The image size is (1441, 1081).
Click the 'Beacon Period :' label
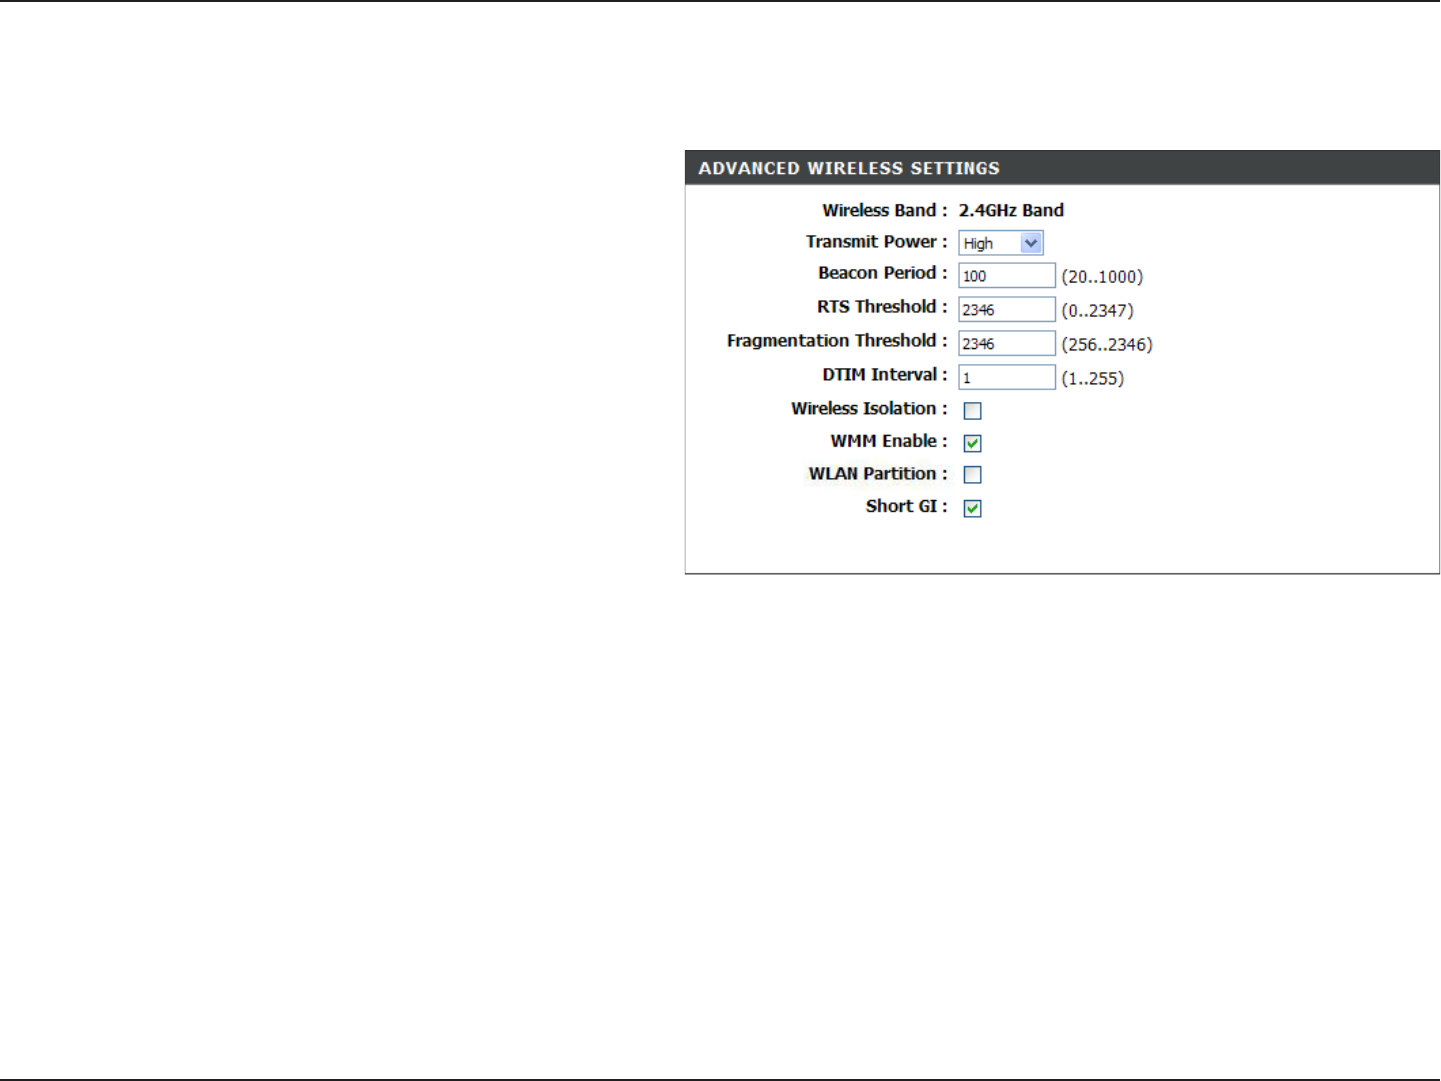883,273
